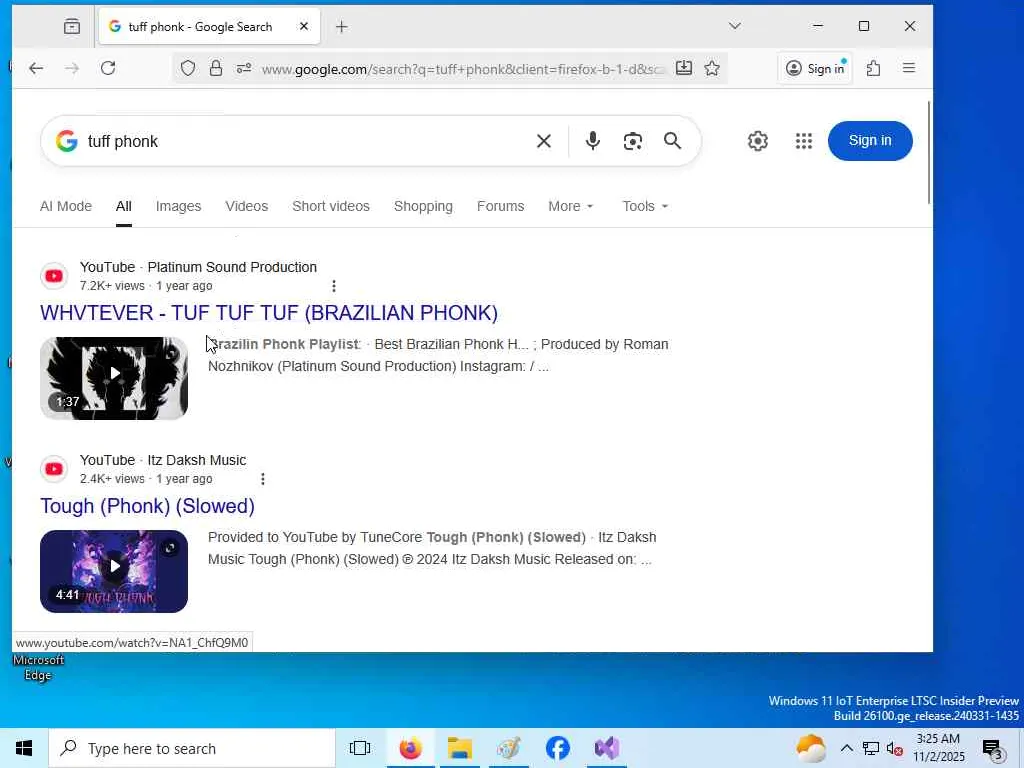This screenshot has width=1024, height=768.
Task: Open the site permissions icon in address bar
Action: point(244,68)
